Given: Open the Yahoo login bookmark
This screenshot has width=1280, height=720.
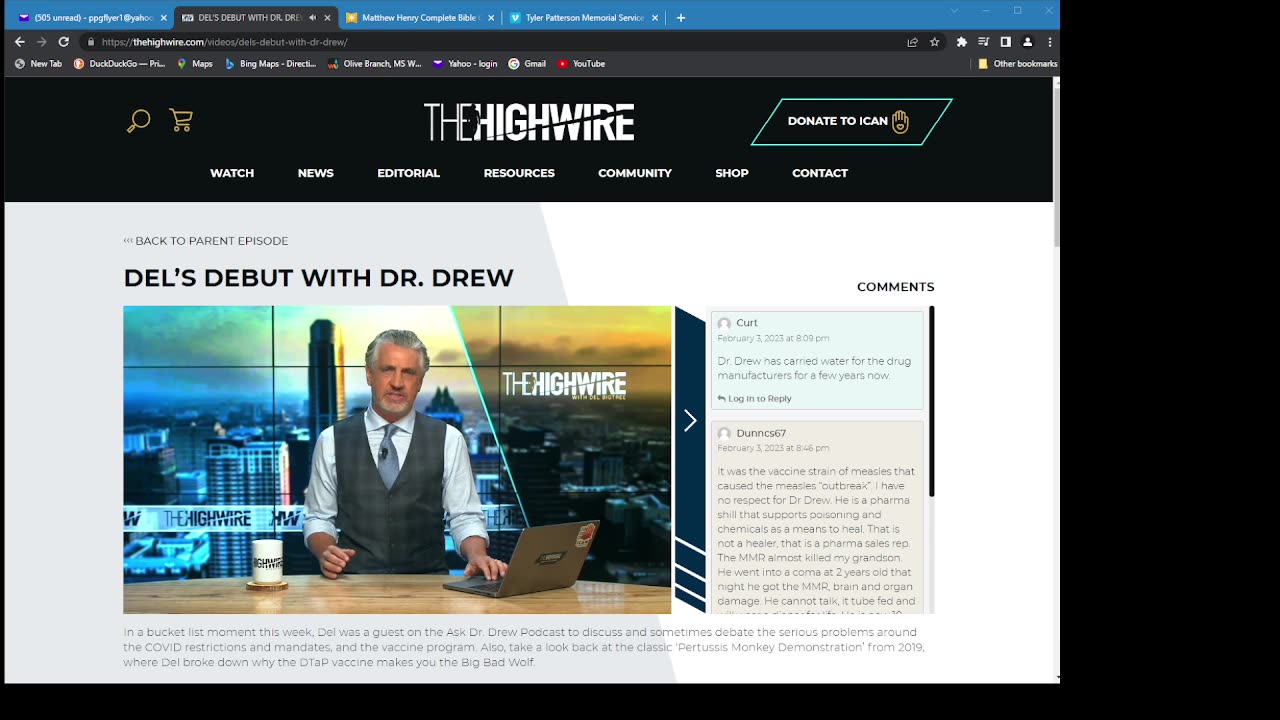Looking at the screenshot, I should coord(465,64).
